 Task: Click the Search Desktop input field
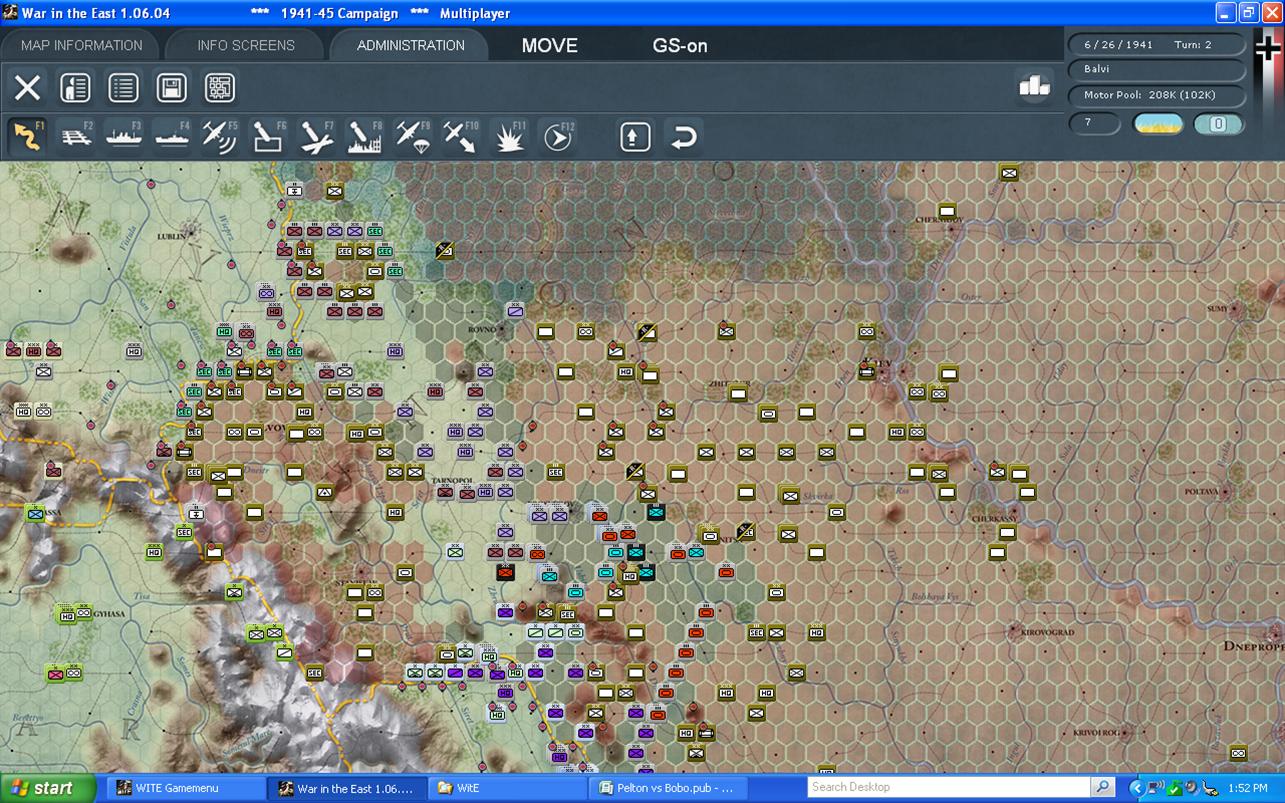(x=948, y=787)
